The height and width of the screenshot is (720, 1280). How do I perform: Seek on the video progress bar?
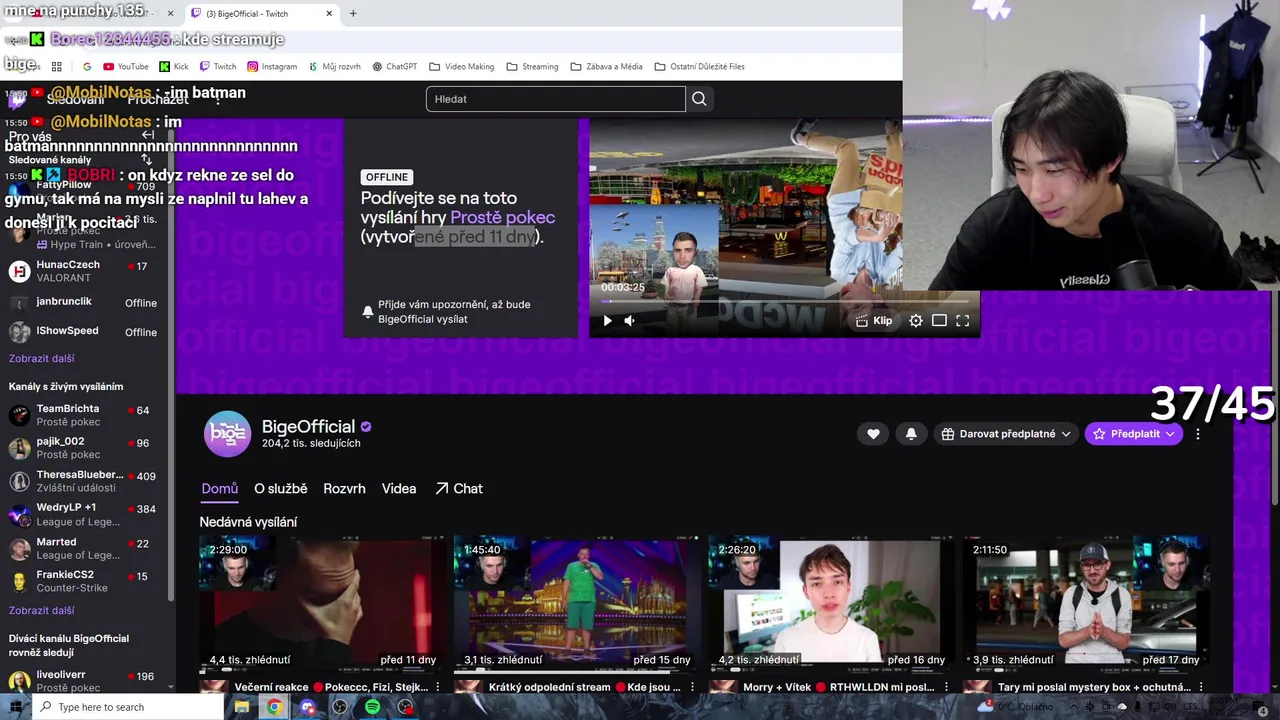click(x=785, y=300)
